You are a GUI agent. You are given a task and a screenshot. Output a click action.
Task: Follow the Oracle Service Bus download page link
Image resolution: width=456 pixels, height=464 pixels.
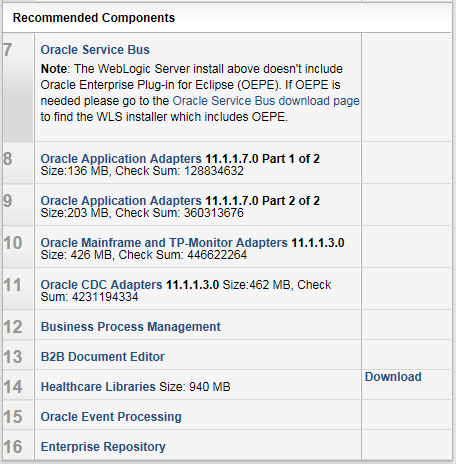266,101
